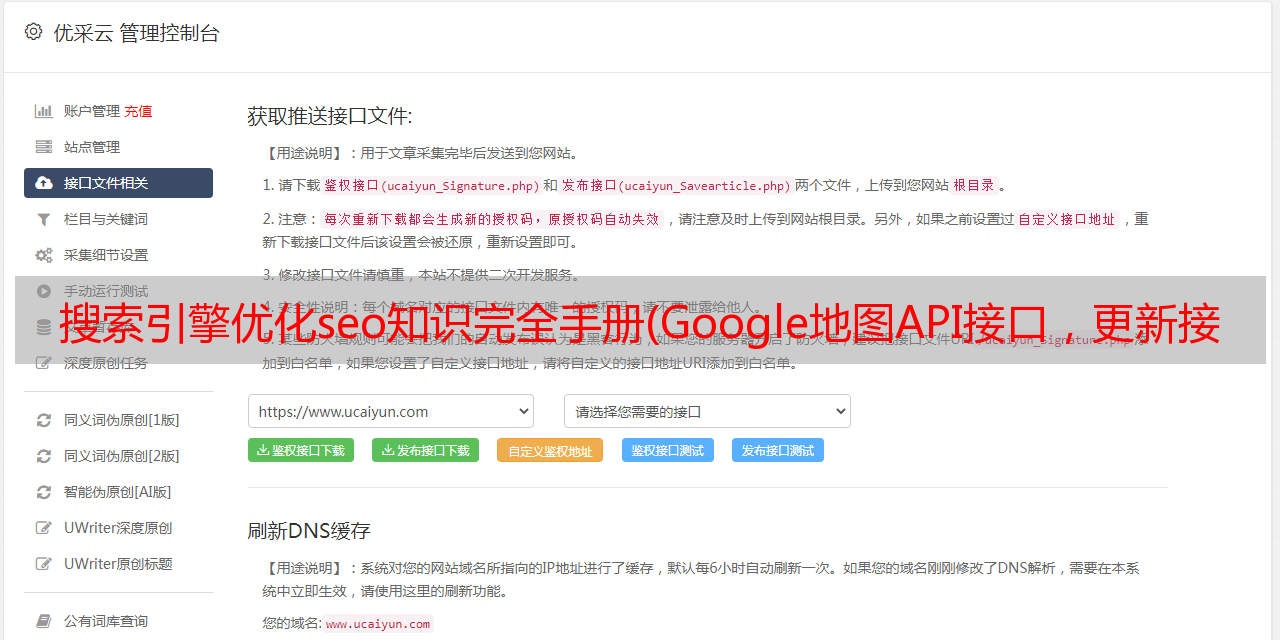The image size is (1280, 640).
Task: Click the blue 发布接口测试 button
Action: tap(777, 451)
